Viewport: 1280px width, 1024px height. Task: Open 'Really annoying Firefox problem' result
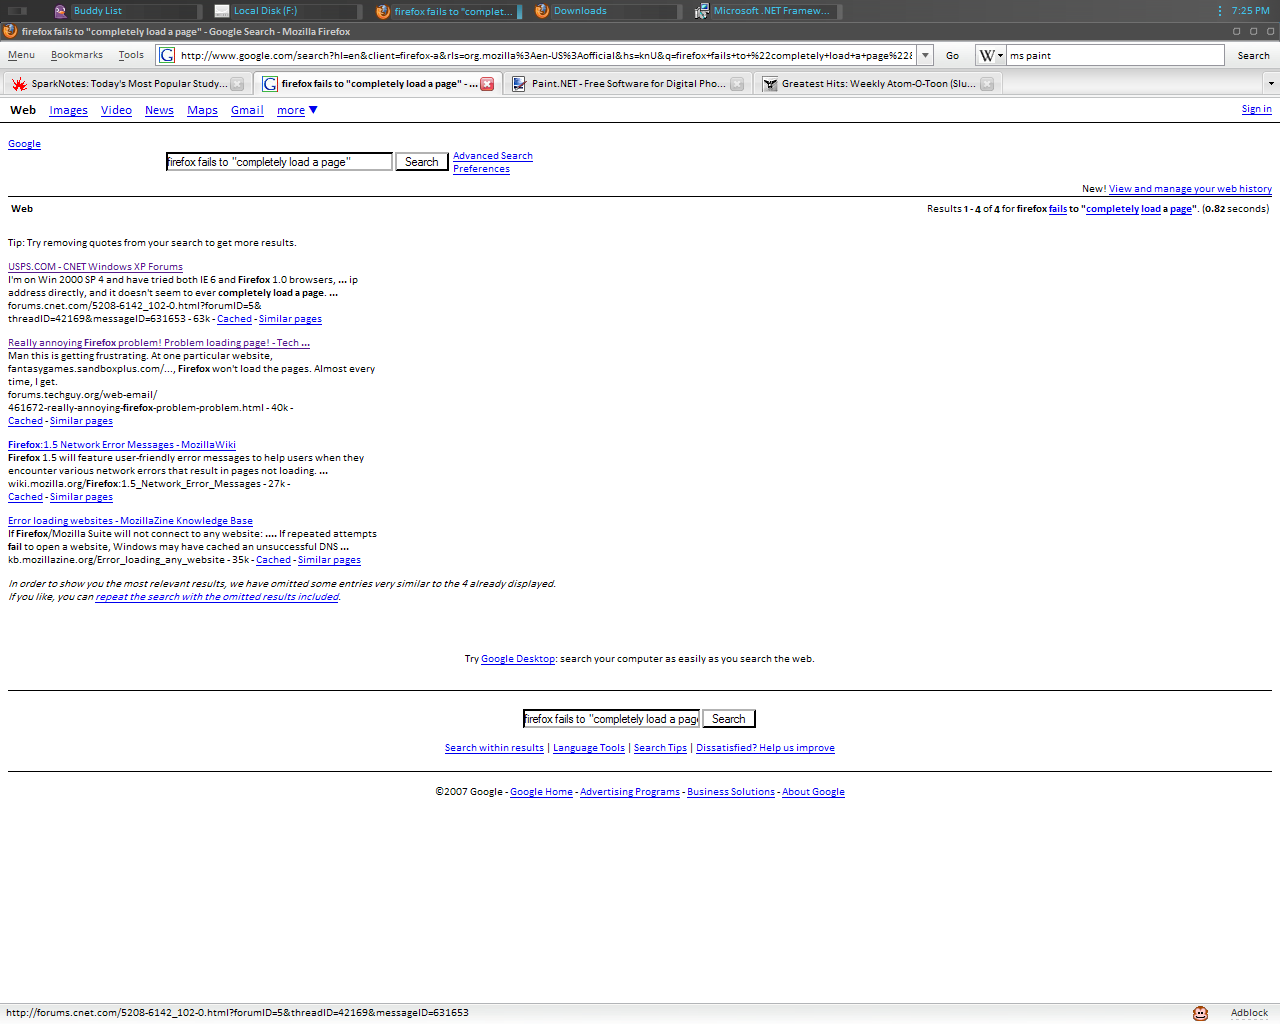pyautogui.click(x=159, y=343)
